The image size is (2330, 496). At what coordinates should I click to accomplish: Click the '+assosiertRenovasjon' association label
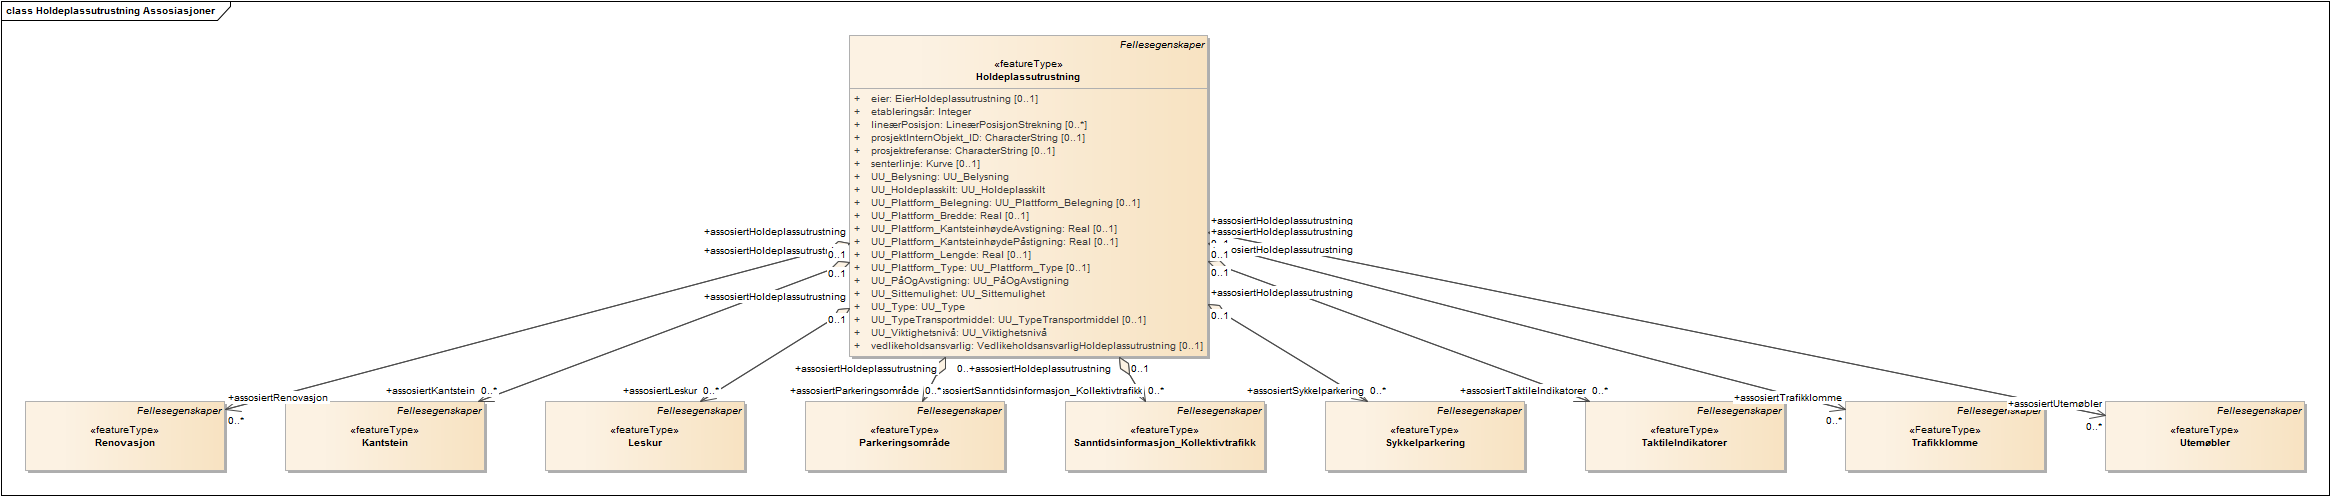pos(278,398)
